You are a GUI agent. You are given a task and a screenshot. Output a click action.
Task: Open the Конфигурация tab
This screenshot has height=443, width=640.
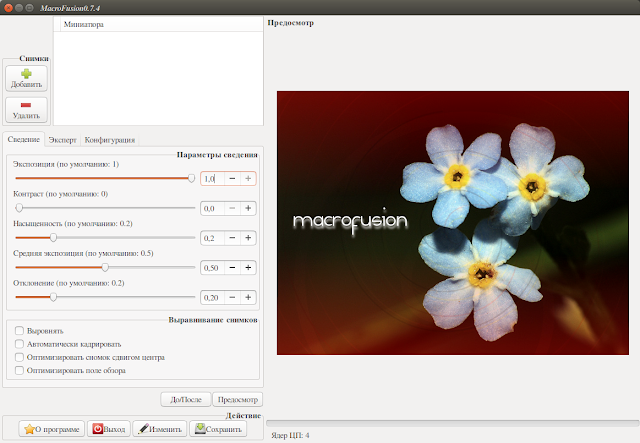coord(109,140)
